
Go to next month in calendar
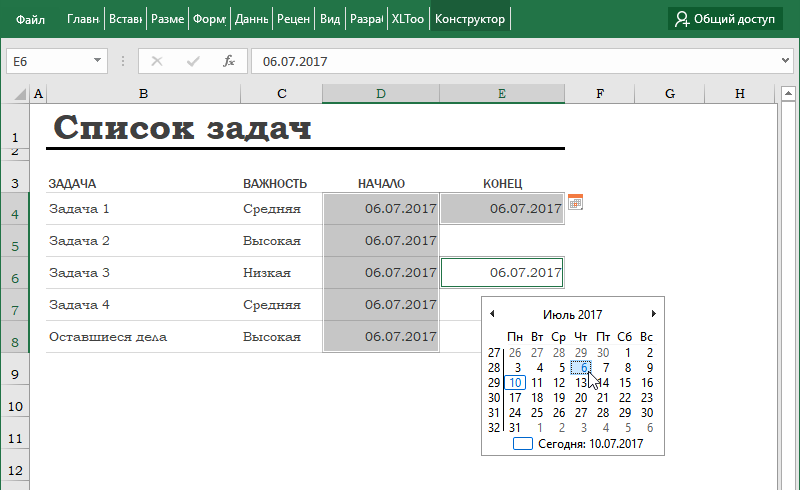click(x=654, y=314)
